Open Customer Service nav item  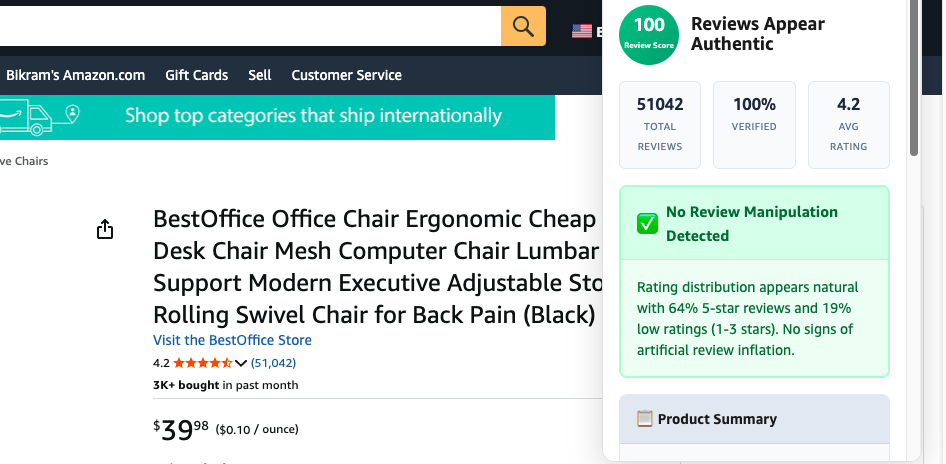[346, 75]
